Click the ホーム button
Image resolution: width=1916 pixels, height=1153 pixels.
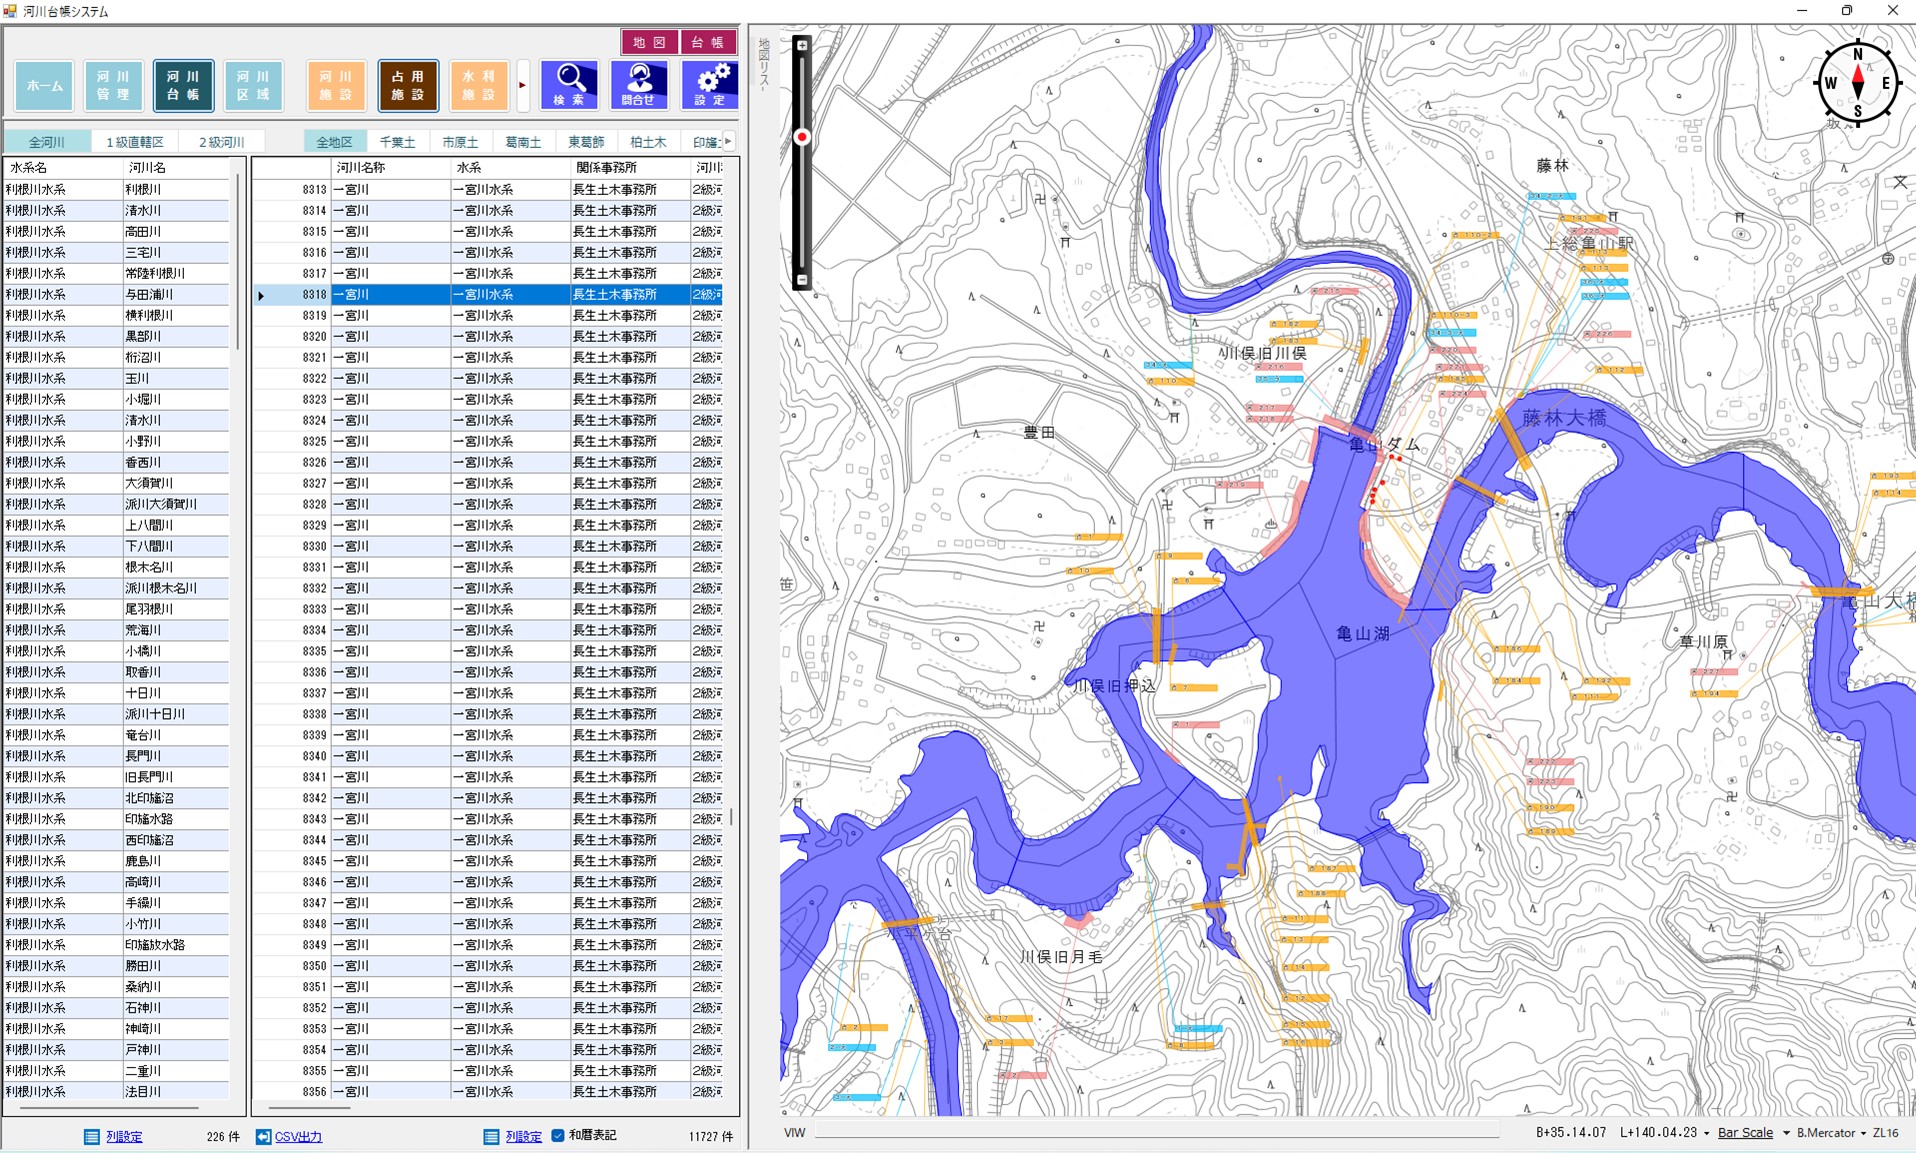[44, 86]
